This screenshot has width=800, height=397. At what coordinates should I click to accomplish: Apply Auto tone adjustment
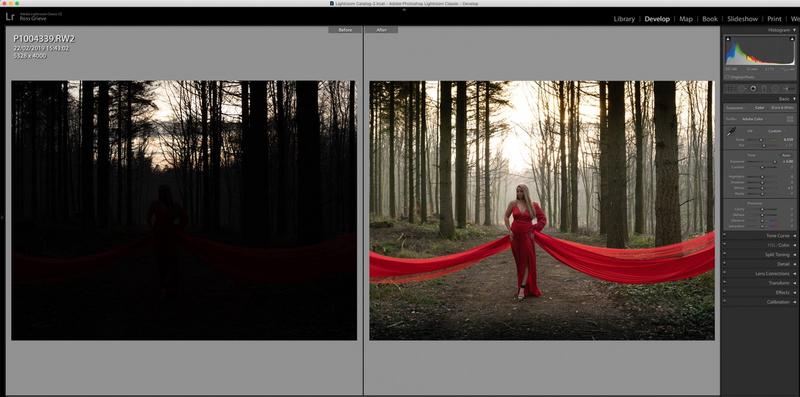click(x=786, y=156)
